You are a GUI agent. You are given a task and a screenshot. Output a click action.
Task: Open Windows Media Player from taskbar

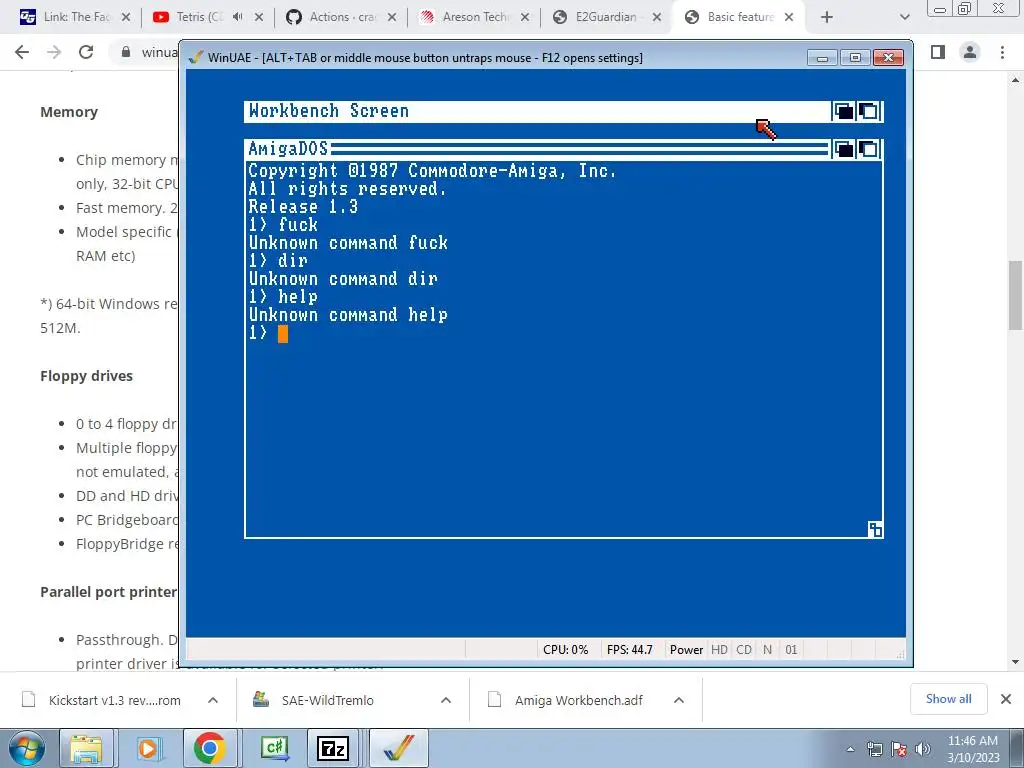click(x=149, y=748)
